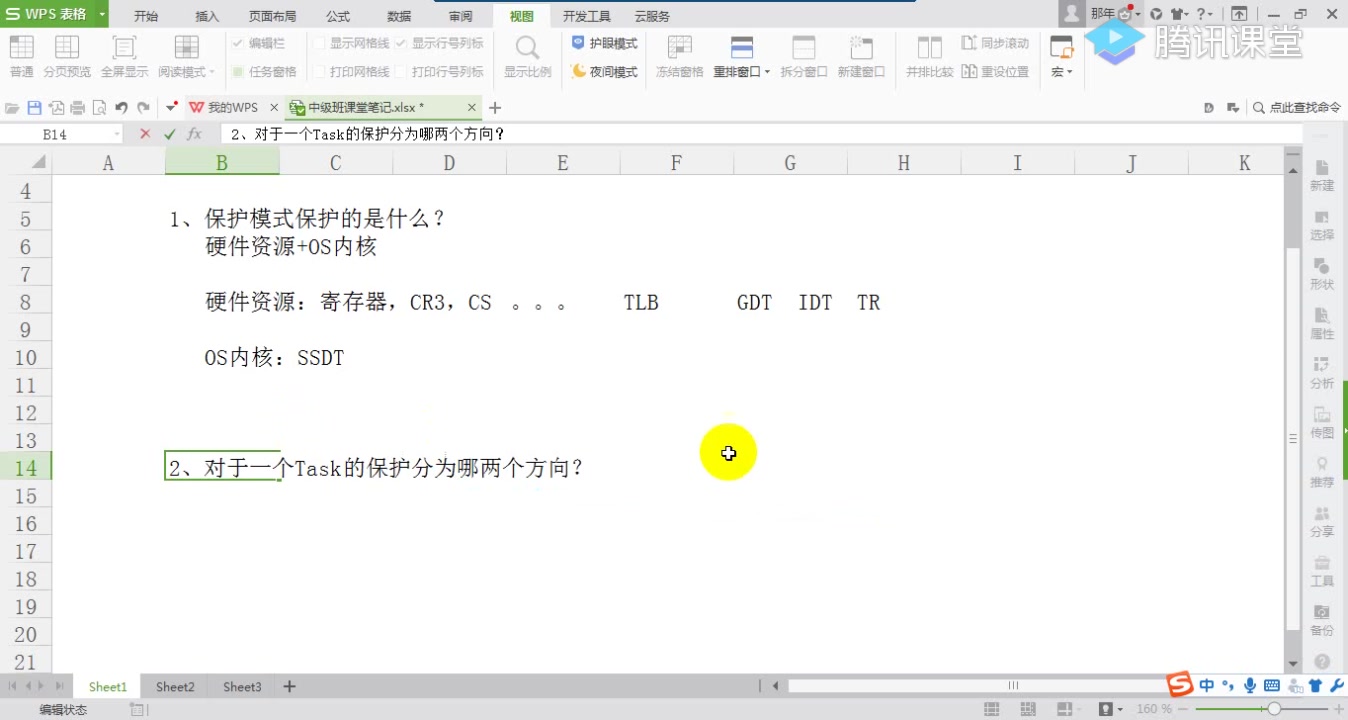The width and height of the screenshot is (1348, 720).
Task: Toggle Synchronous Scrolling (同步滚动)
Action: tap(995, 44)
